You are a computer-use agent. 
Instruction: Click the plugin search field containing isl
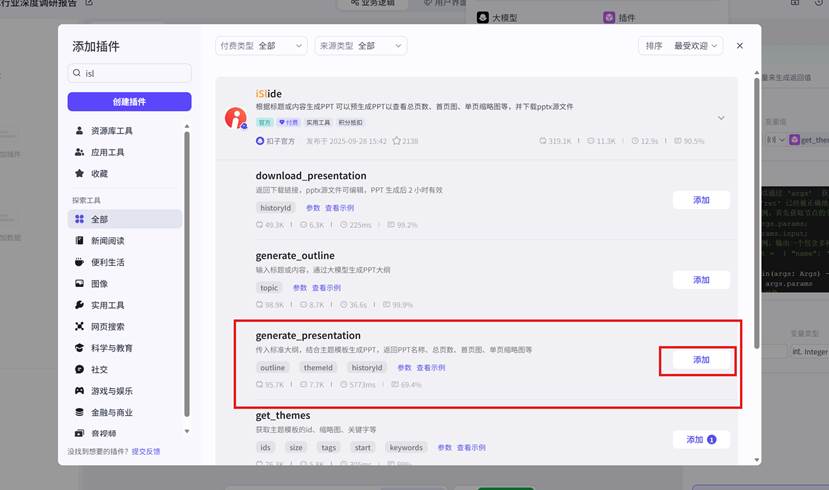tap(130, 73)
